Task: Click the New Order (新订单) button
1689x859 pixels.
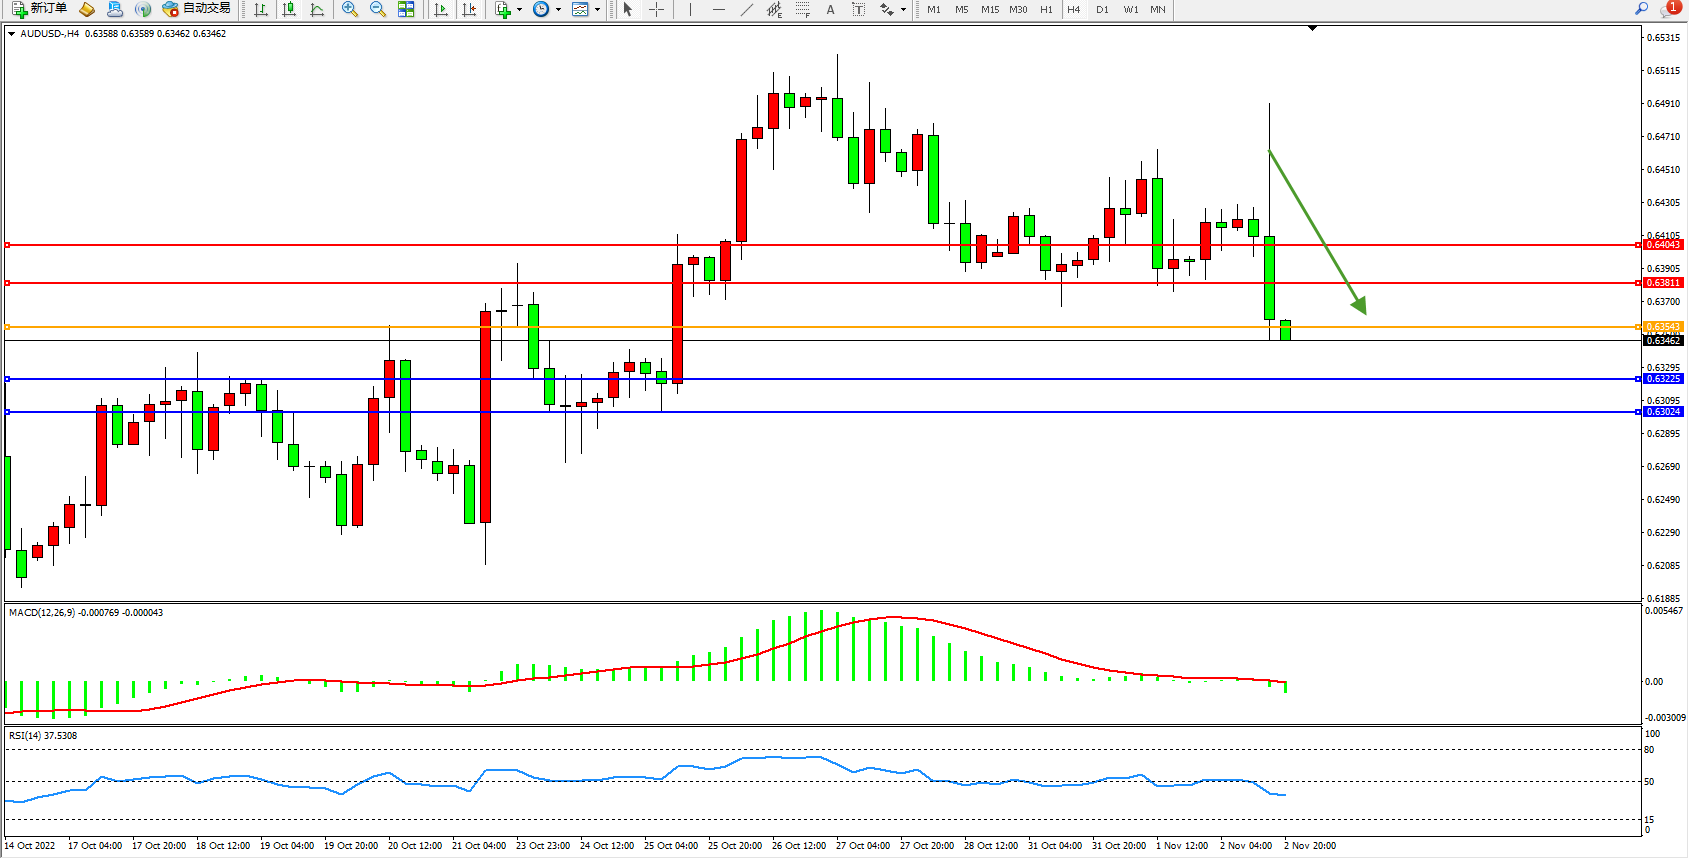Action: (40, 9)
